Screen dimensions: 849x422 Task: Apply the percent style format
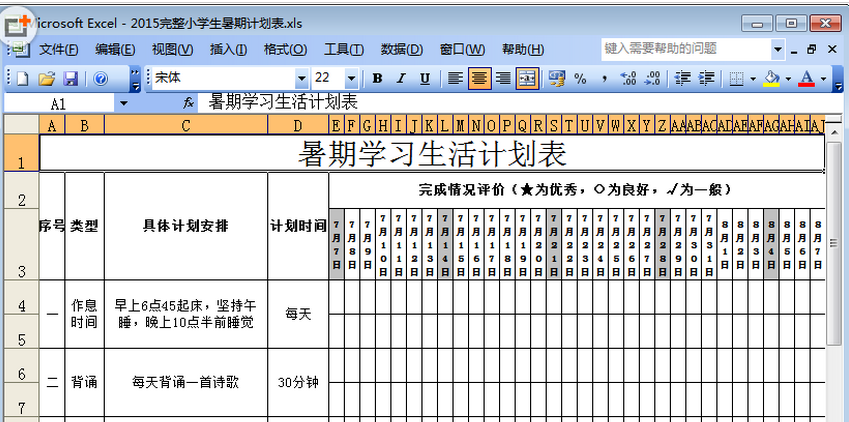point(580,79)
